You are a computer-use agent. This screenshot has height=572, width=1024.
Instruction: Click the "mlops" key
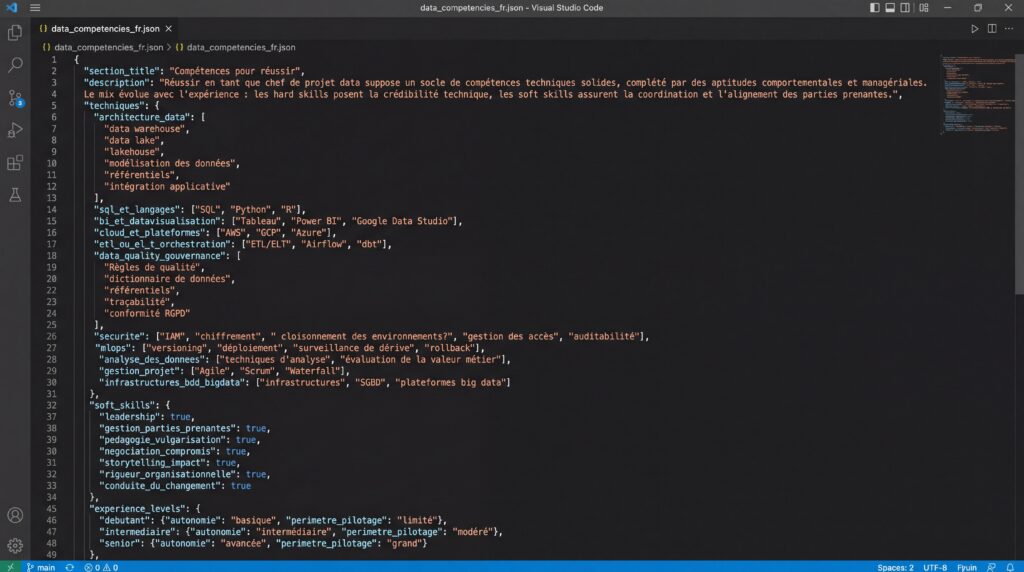[113, 348]
